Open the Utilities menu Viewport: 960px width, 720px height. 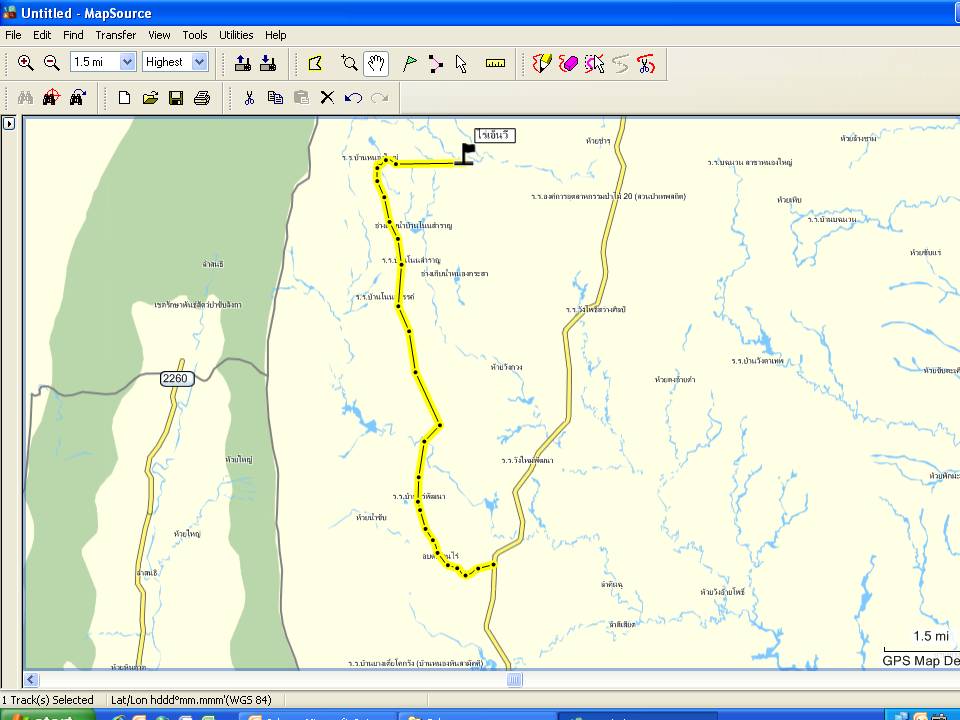pyautogui.click(x=236, y=35)
